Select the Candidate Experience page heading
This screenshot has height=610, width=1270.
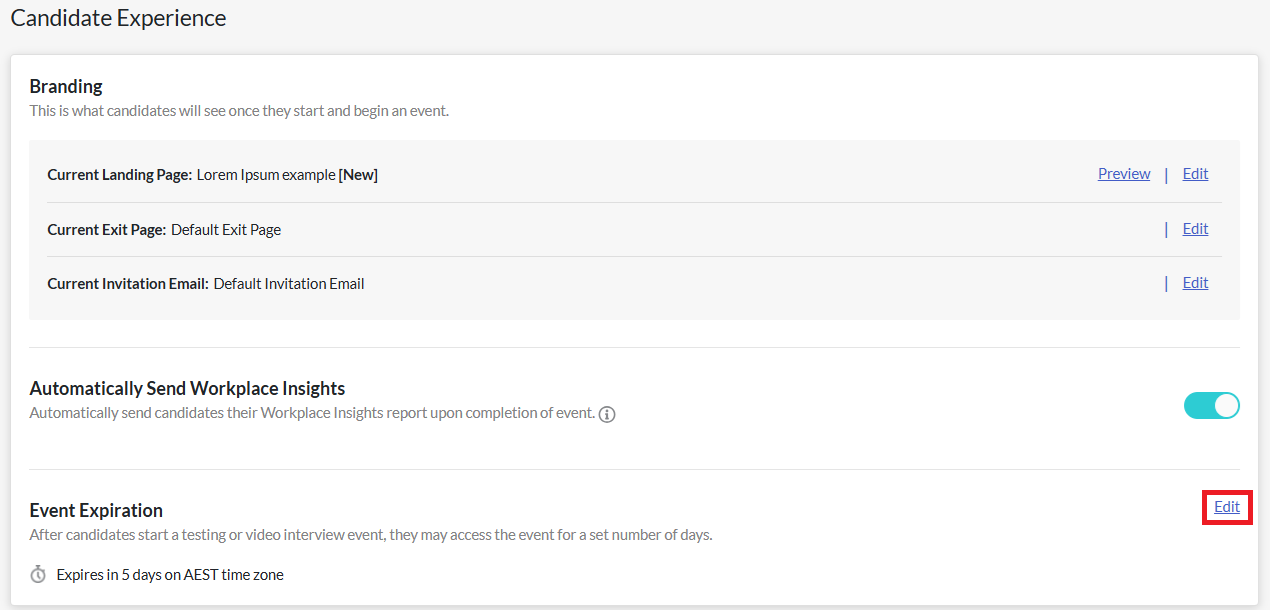(x=118, y=18)
